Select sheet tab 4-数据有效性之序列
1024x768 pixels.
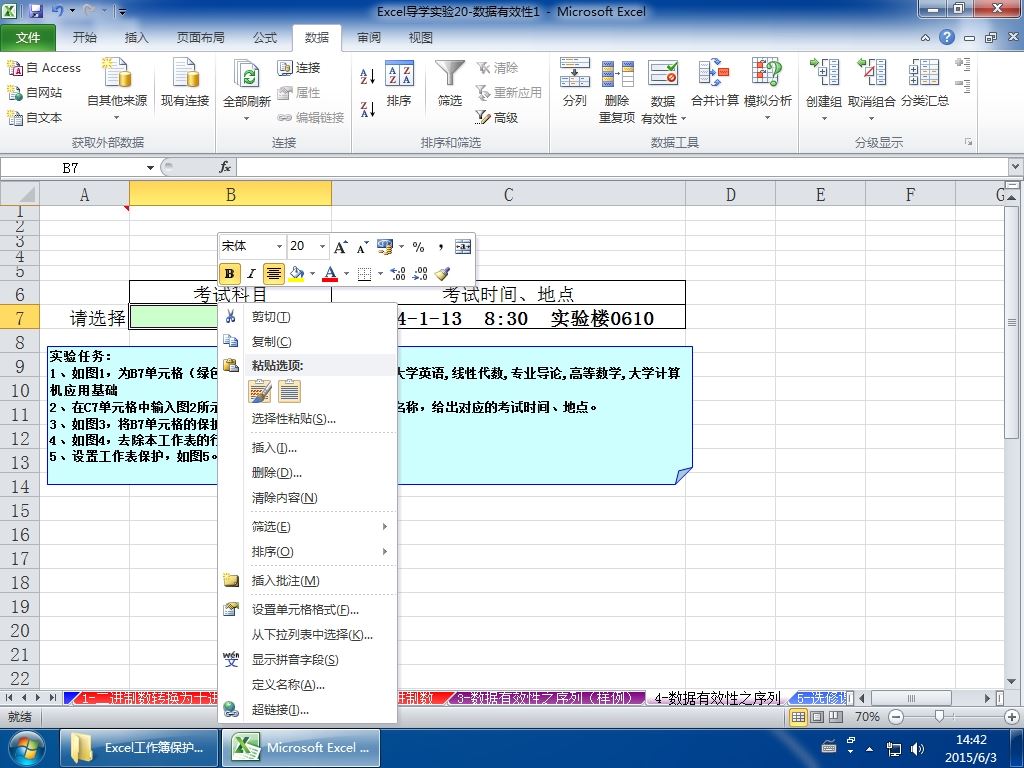coord(717,698)
